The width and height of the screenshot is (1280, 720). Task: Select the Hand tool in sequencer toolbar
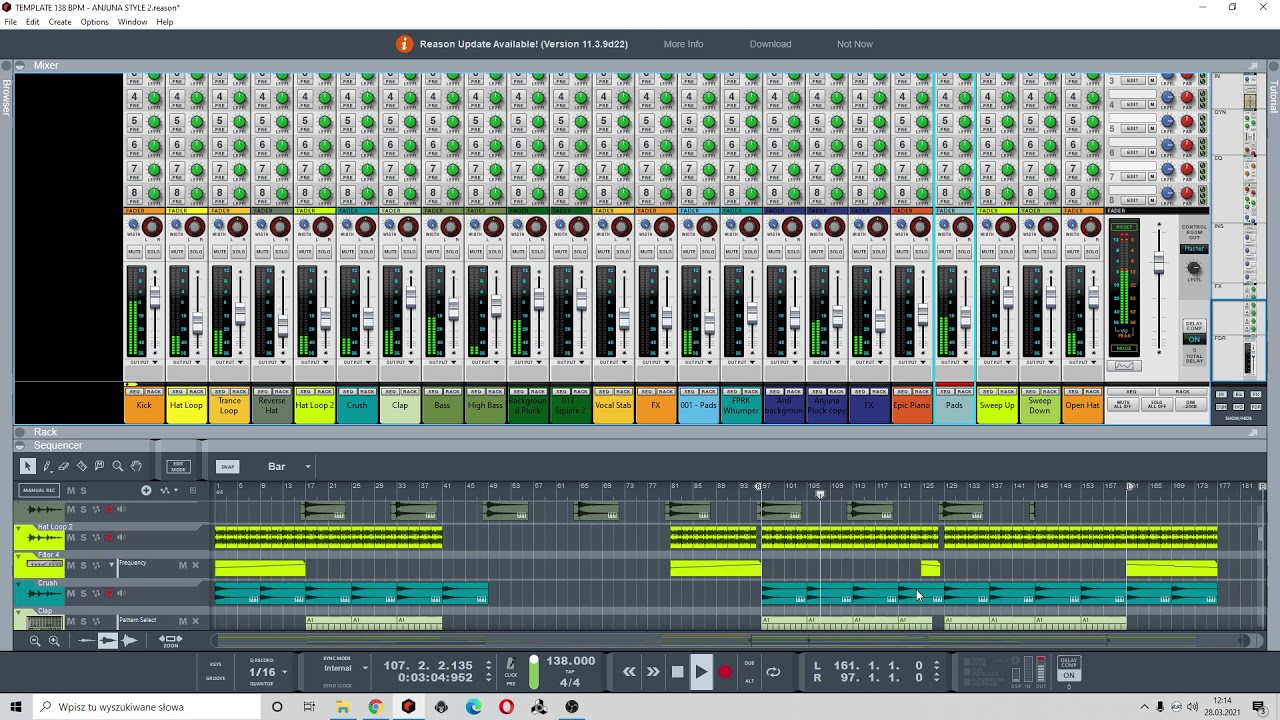click(x=136, y=466)
